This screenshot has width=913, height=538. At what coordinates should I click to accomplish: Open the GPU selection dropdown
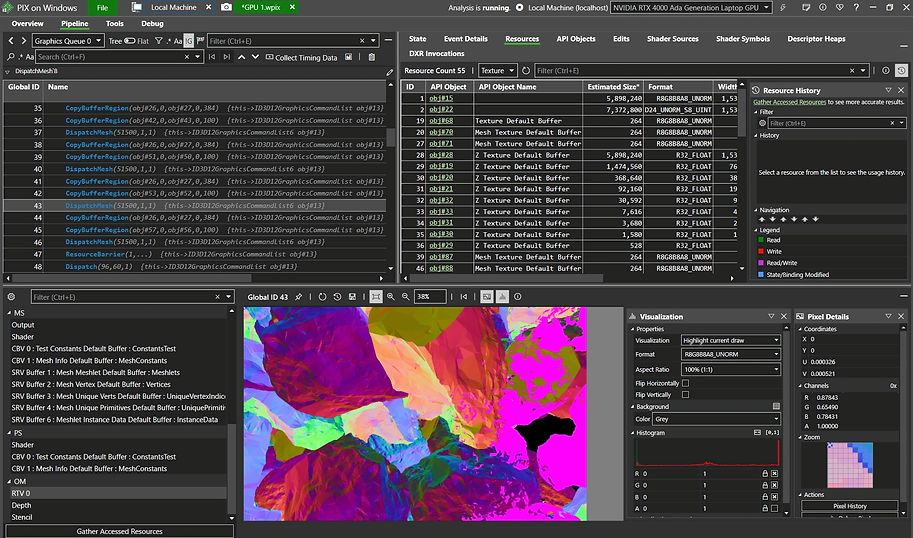(x=692, y=8)
